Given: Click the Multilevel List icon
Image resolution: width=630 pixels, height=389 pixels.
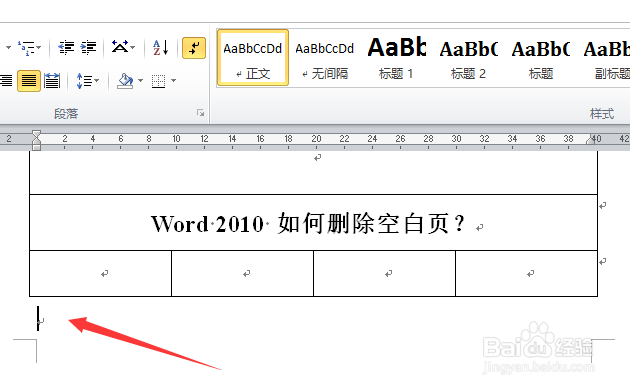Looking at the screenshot, I should (x=26, y=48).
